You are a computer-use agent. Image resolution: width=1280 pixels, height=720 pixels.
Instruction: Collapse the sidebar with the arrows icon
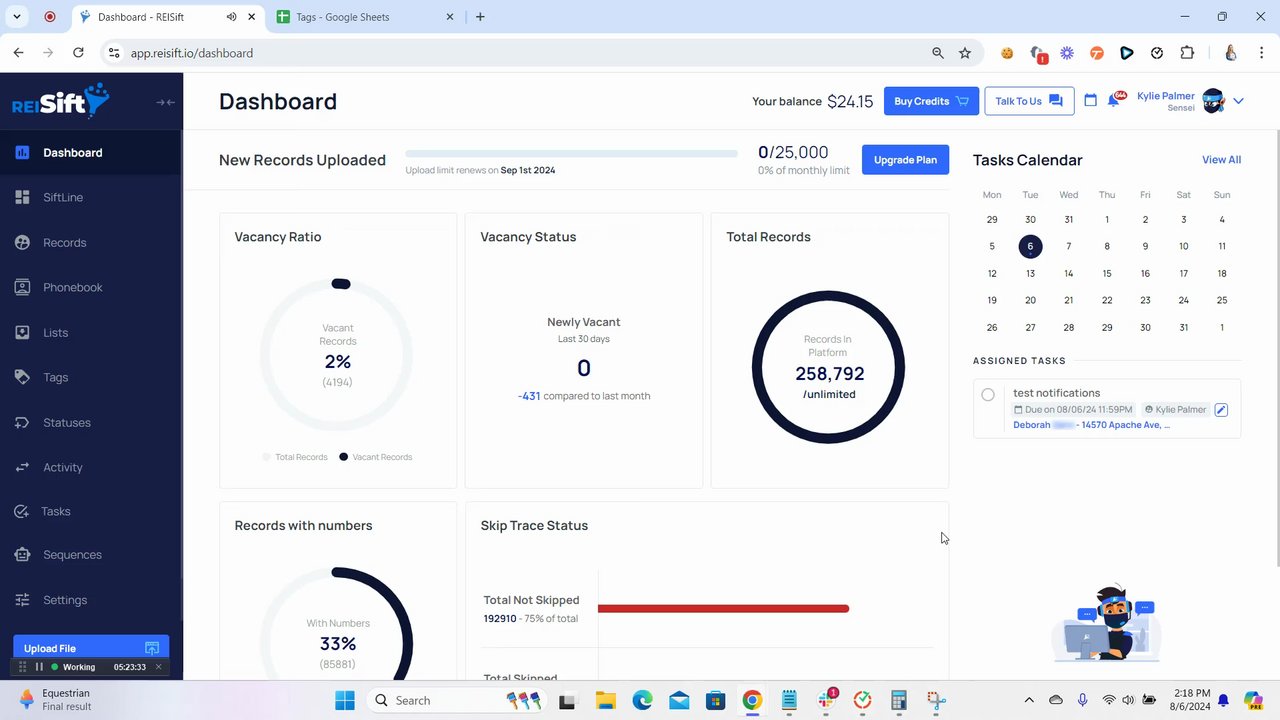[166, 102]
